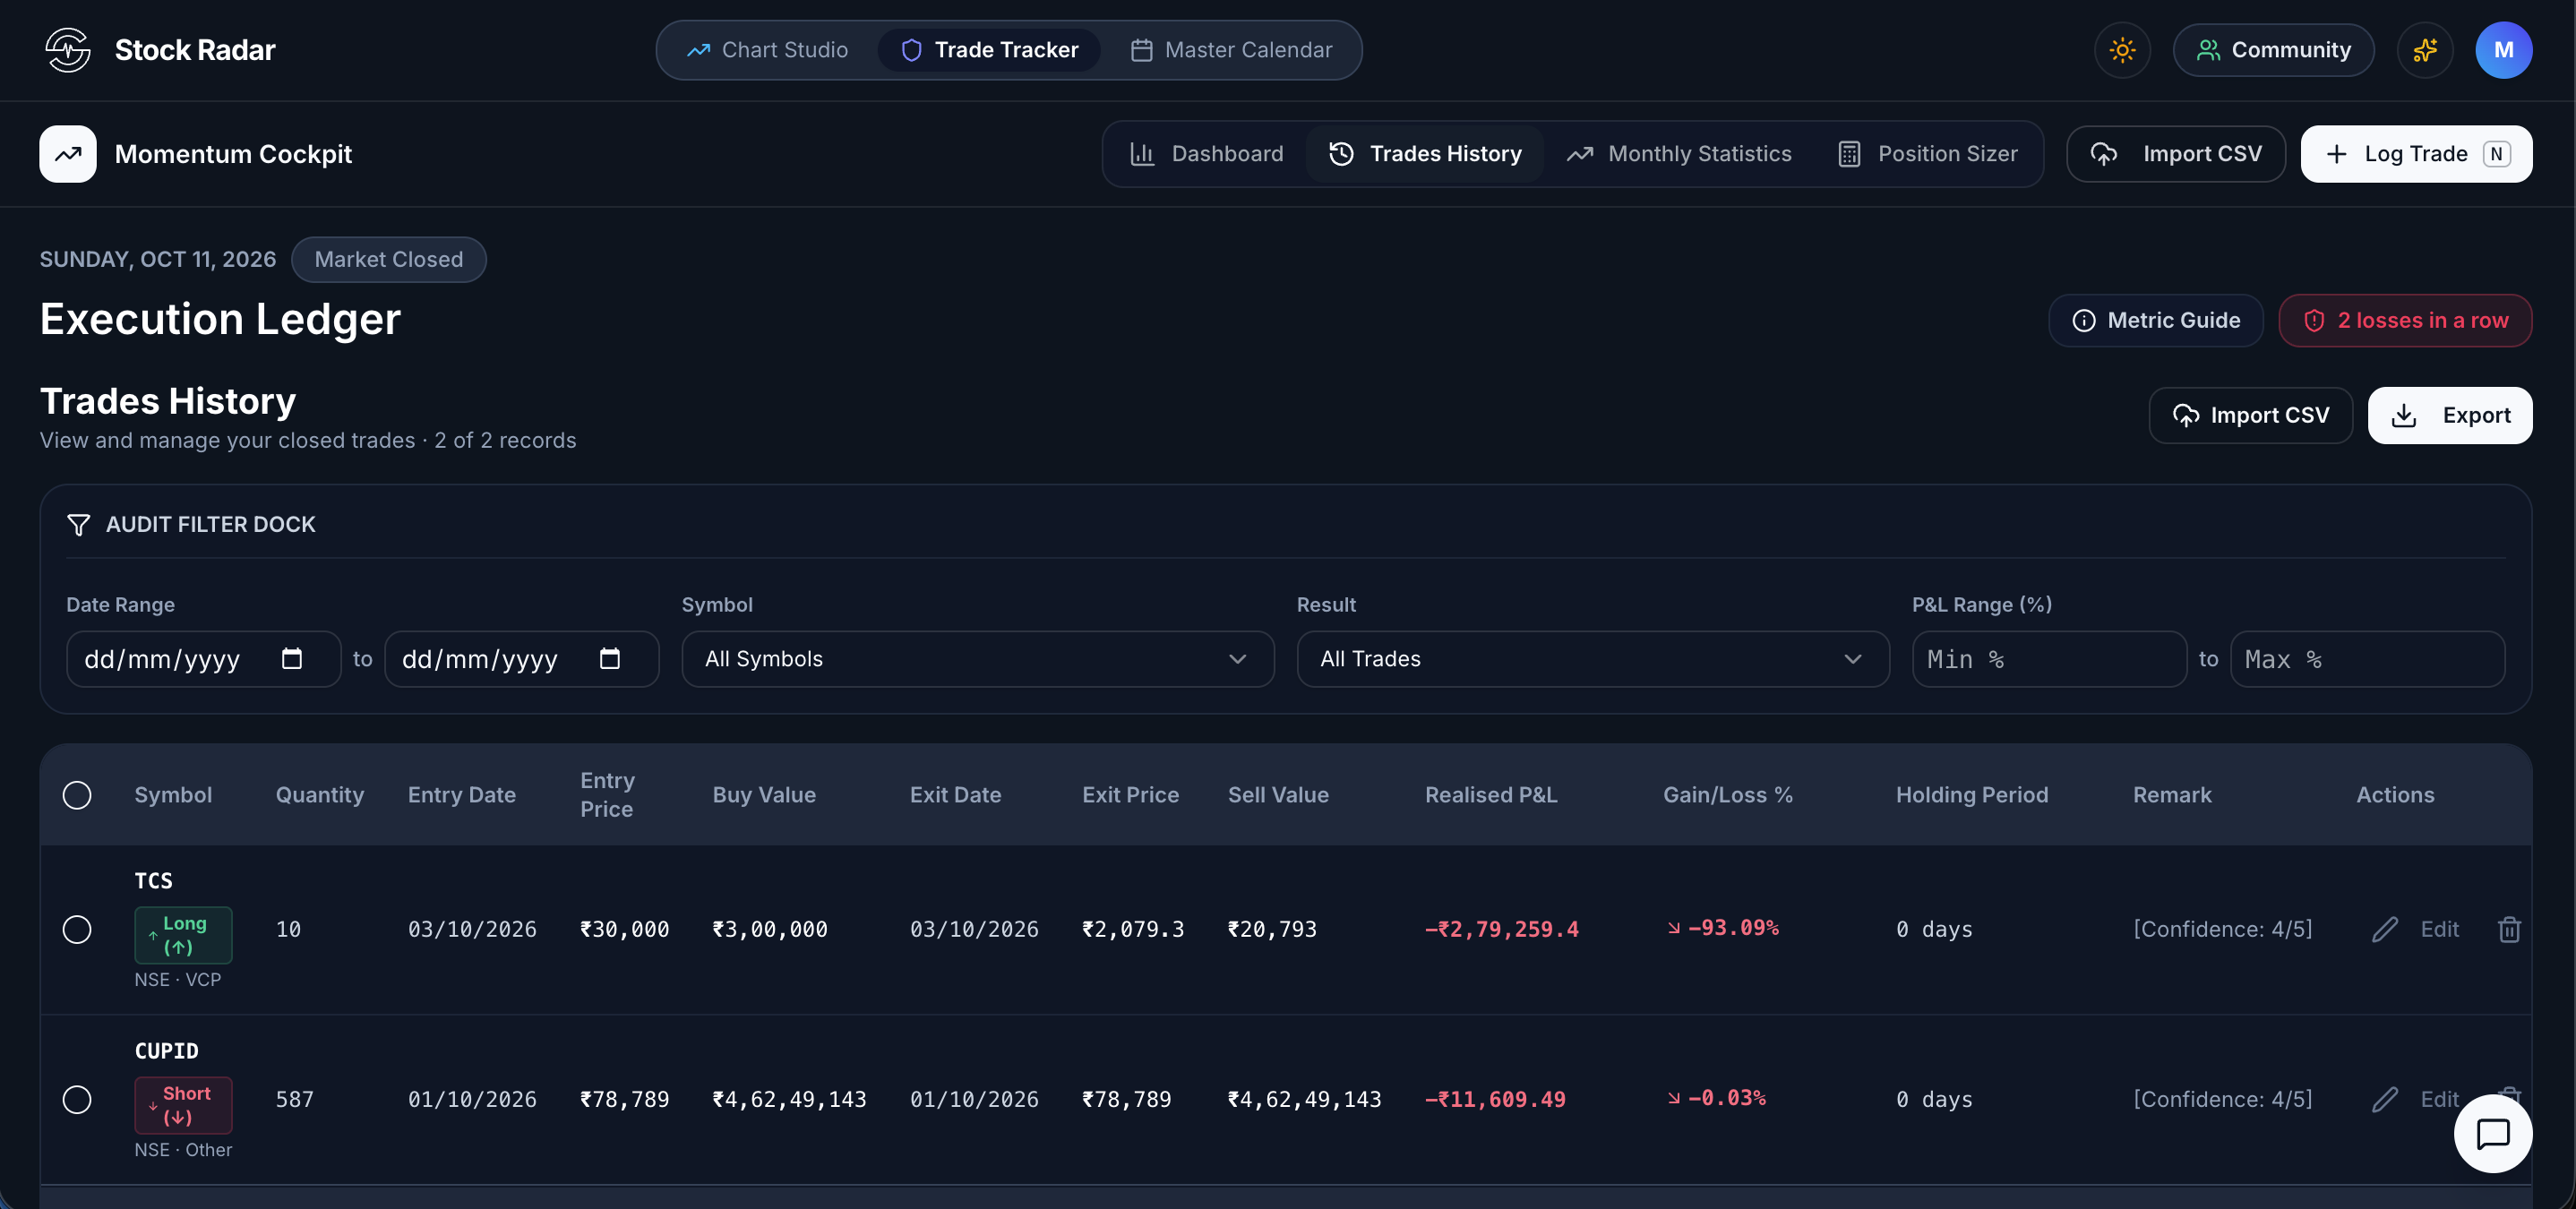Screen dimensions: 2576x1209
Task: Delete the TCS trade via trash icon
Action: (x=2509, y=929)
